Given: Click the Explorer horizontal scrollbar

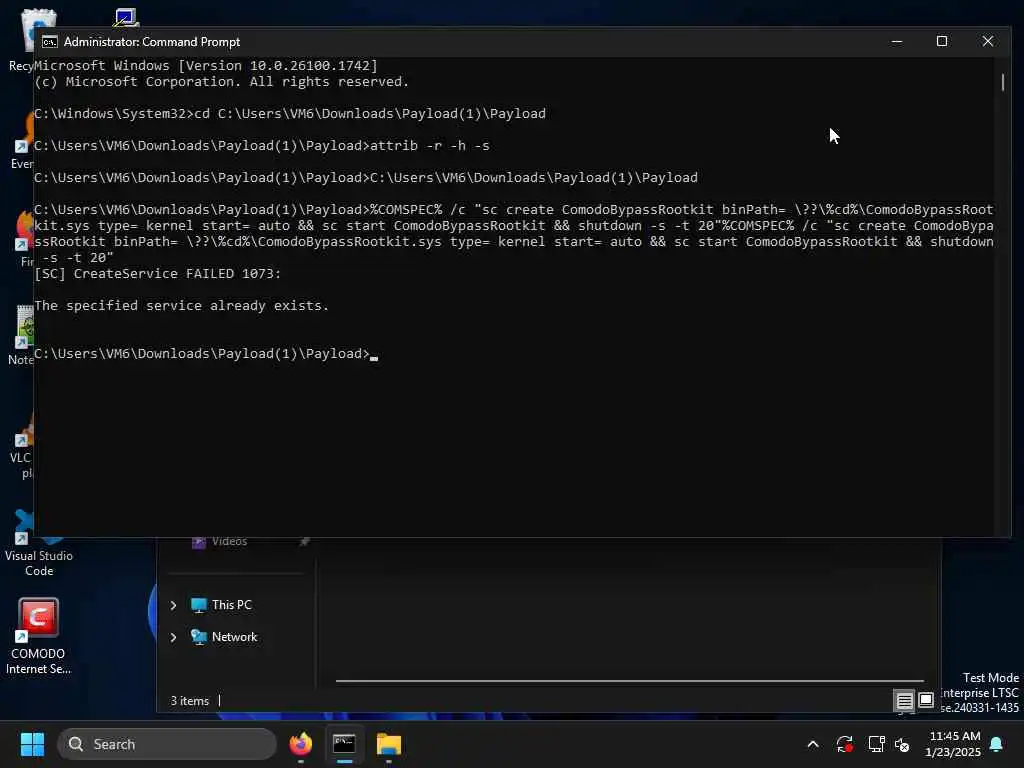Looking at the screenshot, I should point(630,680).
